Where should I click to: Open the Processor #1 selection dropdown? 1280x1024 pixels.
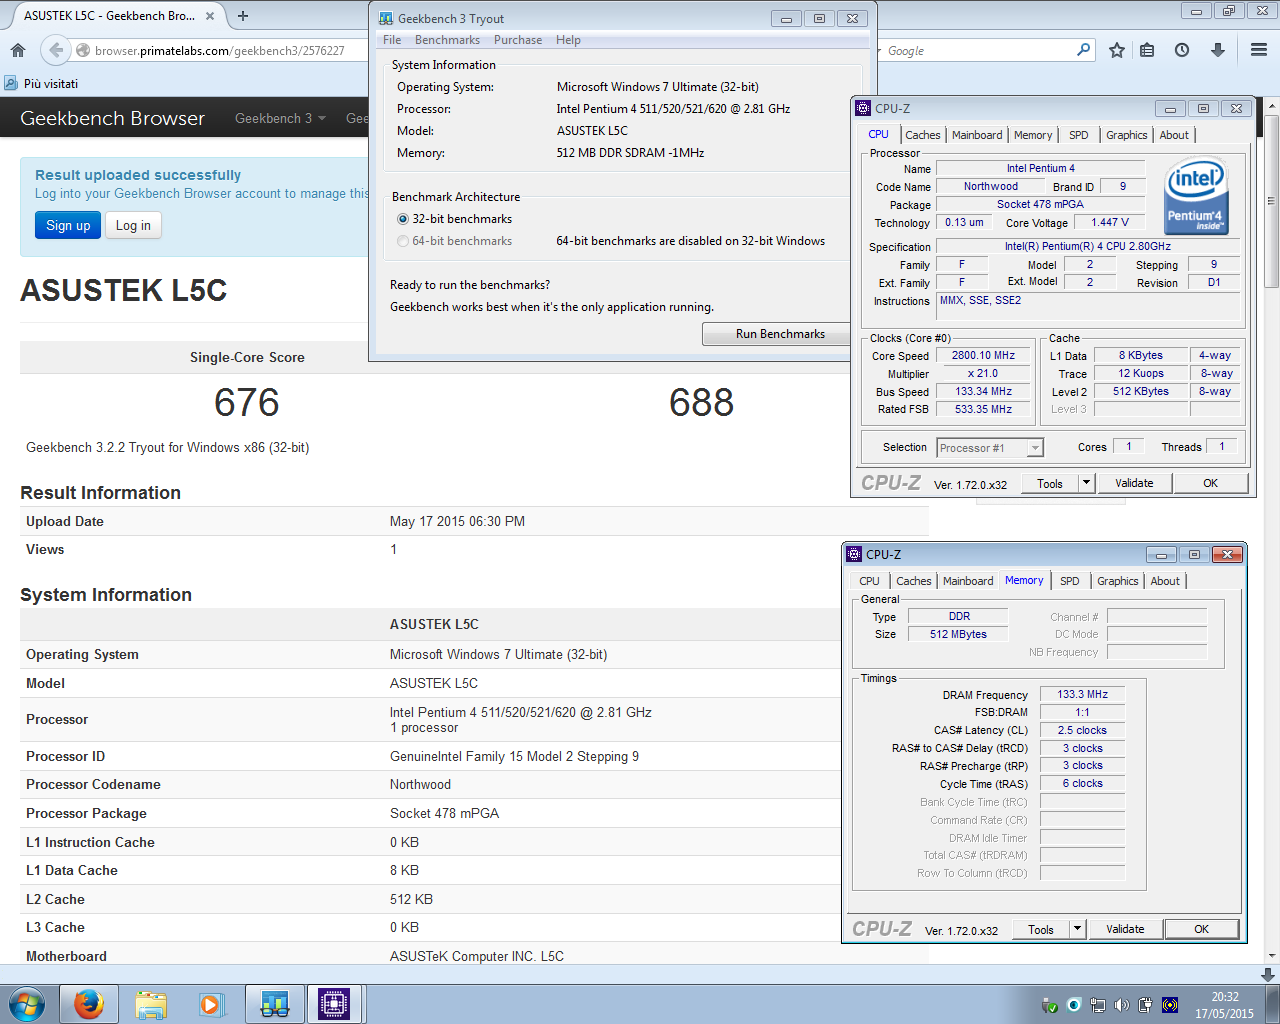point(1035,448)
